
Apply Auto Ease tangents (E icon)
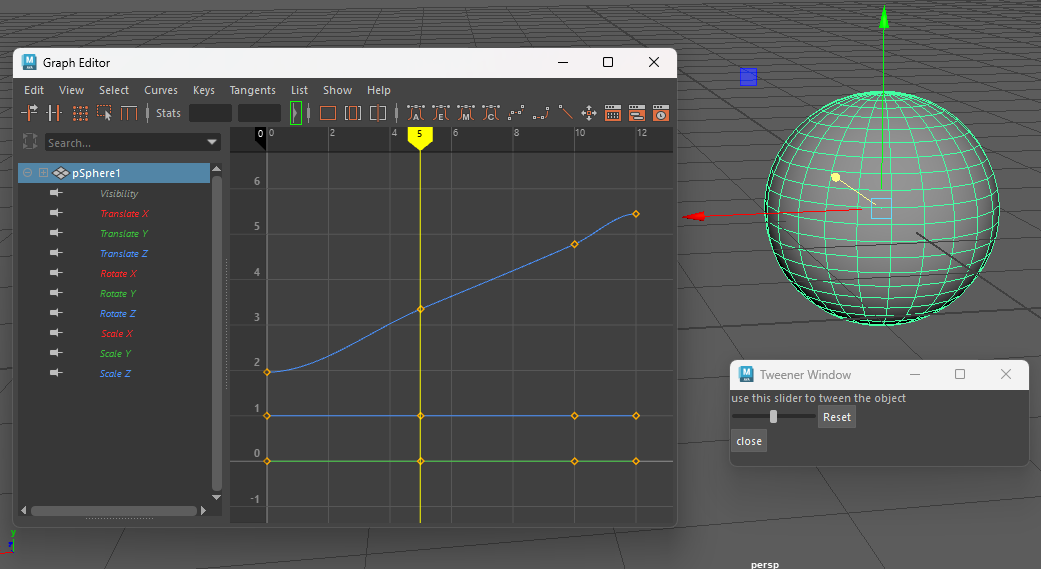[x=441, y=113]
